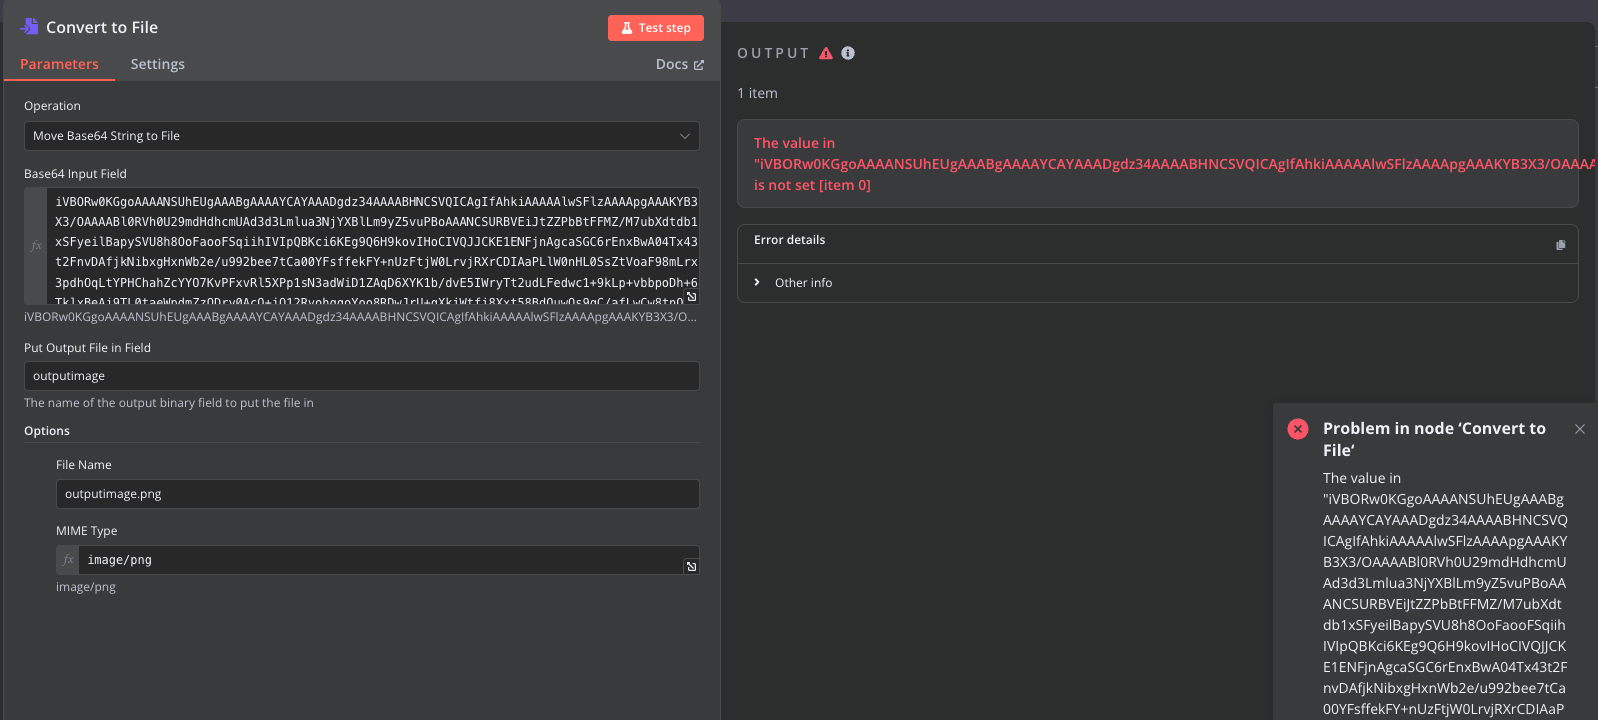Image resolution: width=1598 pixels, height=720 pixels.
Task: Click inside the Base64 Input Field text
Action: pyautogui.click(x=376, y=245)
